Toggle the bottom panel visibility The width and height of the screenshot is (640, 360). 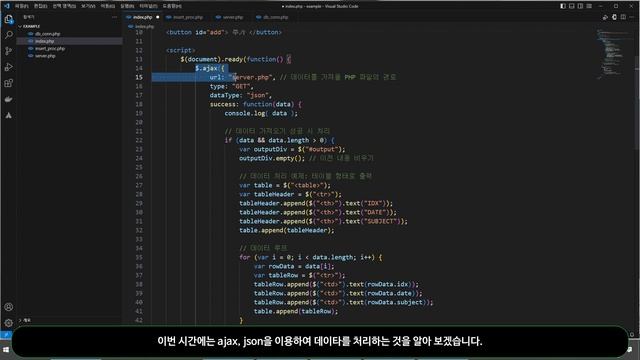(571, 6)
